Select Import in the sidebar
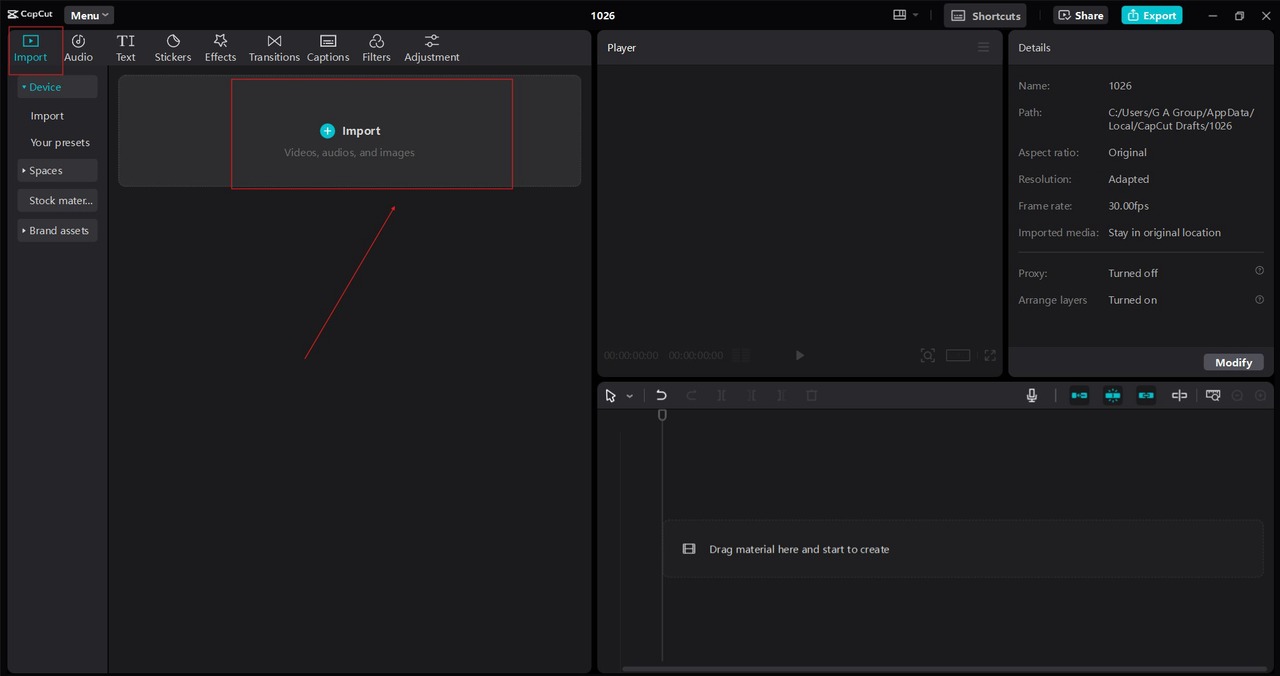The height and width of the screenshot is (676, 1280). [47, 116]
